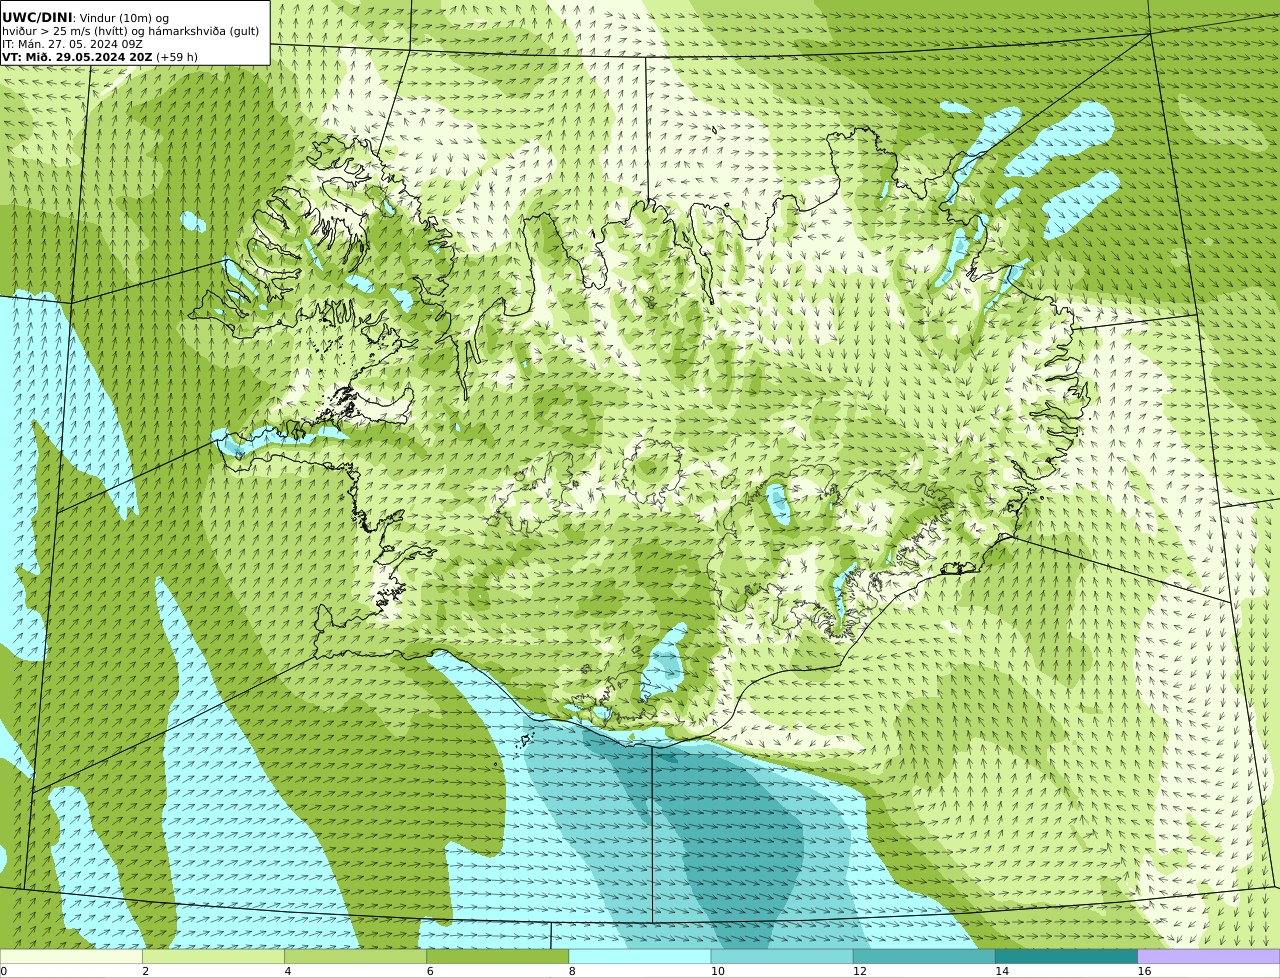Click the '2' scale tick label
The width and height of the screenshot is (1280, 978).
pos(145,971)
